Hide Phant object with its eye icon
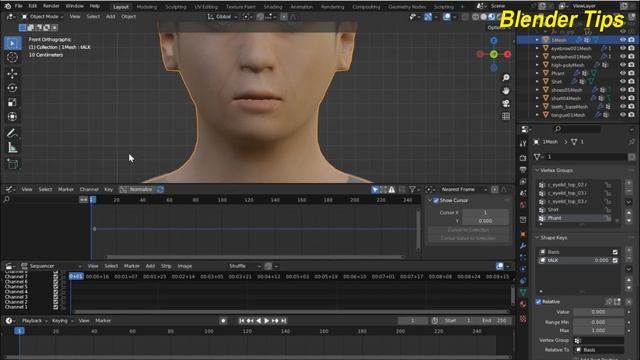640x360 pixels. 623,73
